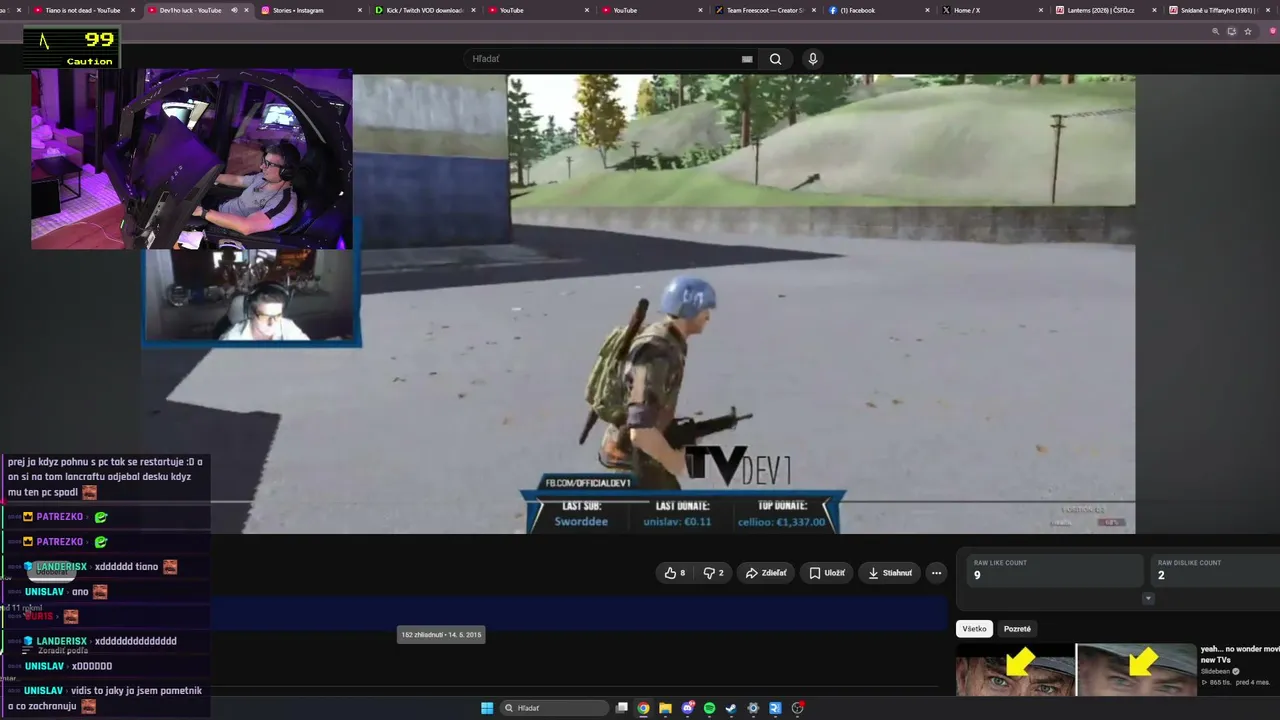Open Task View on the taskbar
The image size is (1280, 720).
tap(622, 708)
